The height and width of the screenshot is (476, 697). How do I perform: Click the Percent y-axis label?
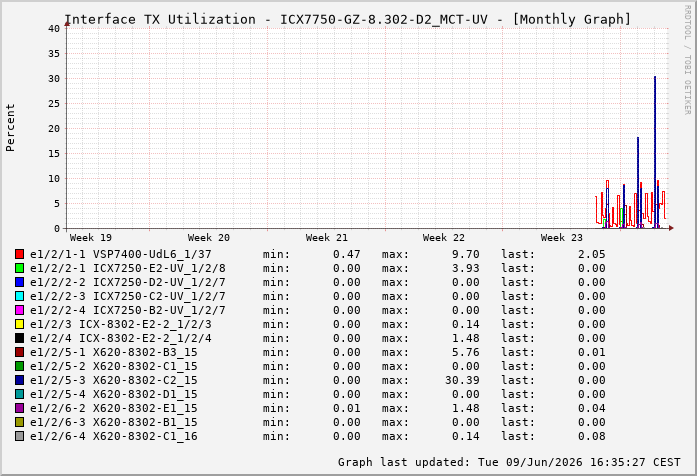[10, 128]
